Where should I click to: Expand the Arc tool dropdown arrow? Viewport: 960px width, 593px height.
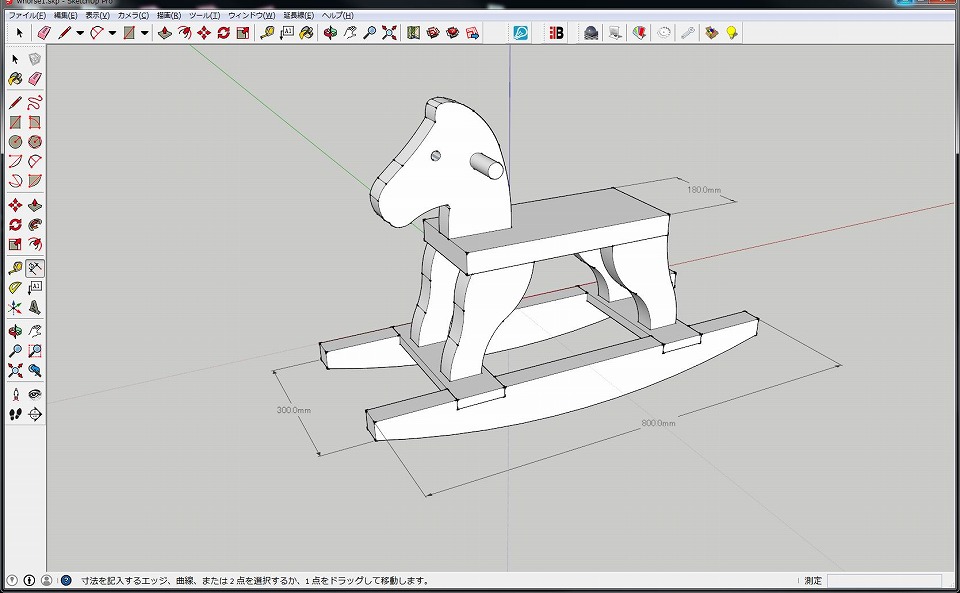[x=112, y=33]
